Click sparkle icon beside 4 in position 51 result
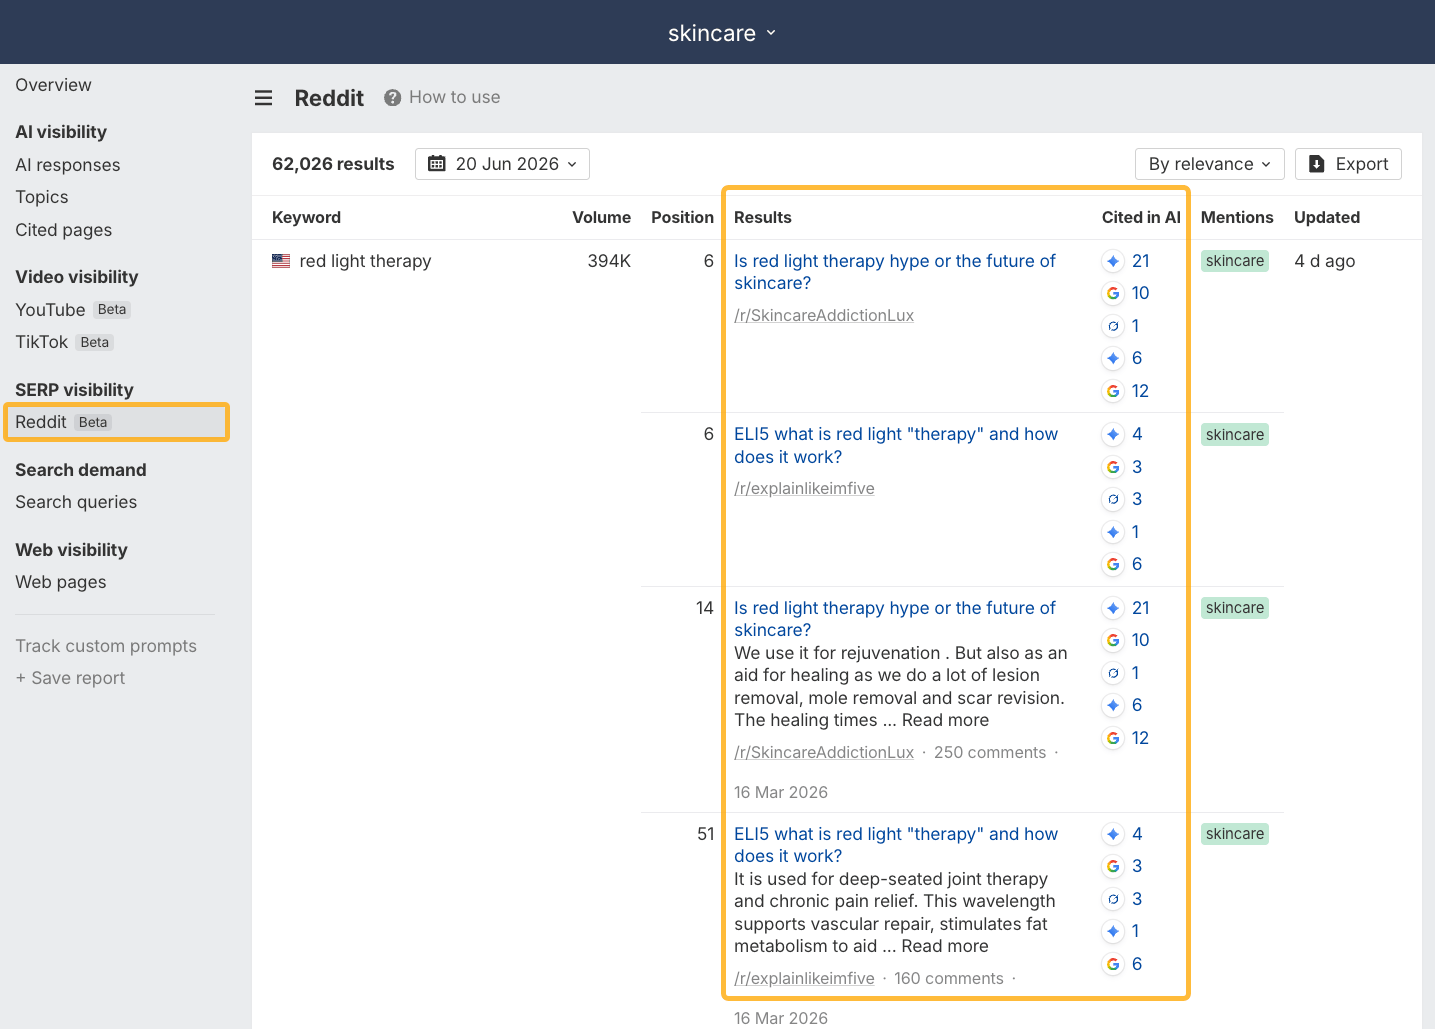 [1113, 834]
